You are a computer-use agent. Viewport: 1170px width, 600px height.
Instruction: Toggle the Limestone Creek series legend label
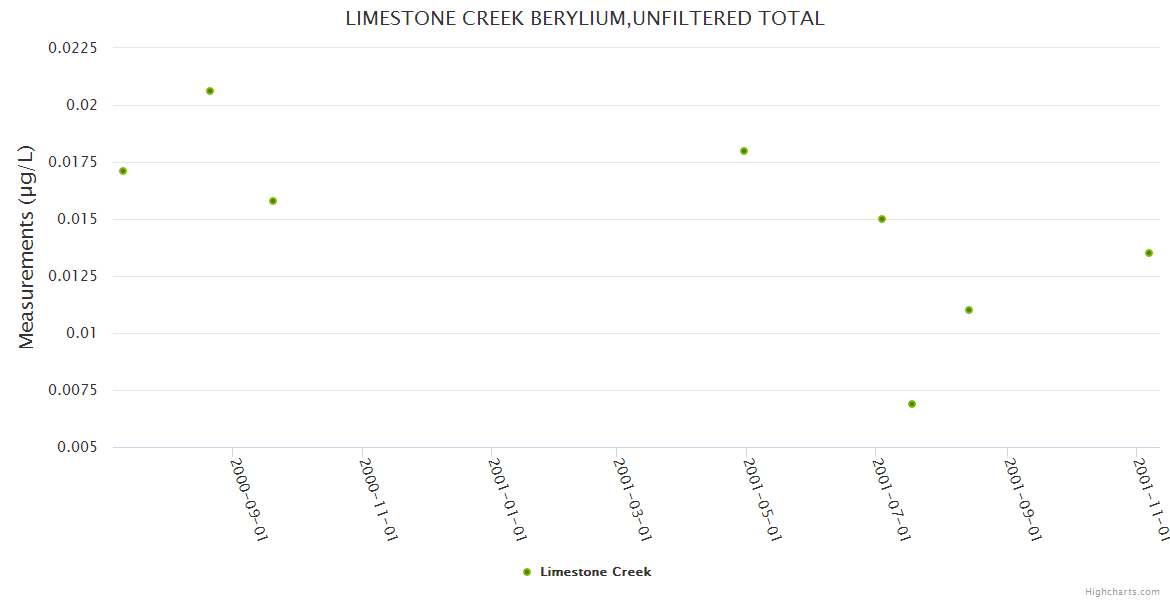point(595,572)
